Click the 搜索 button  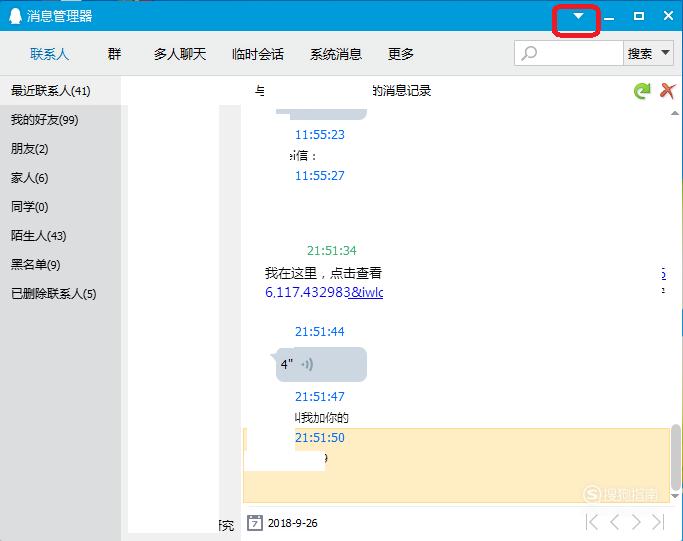point(640,54)
